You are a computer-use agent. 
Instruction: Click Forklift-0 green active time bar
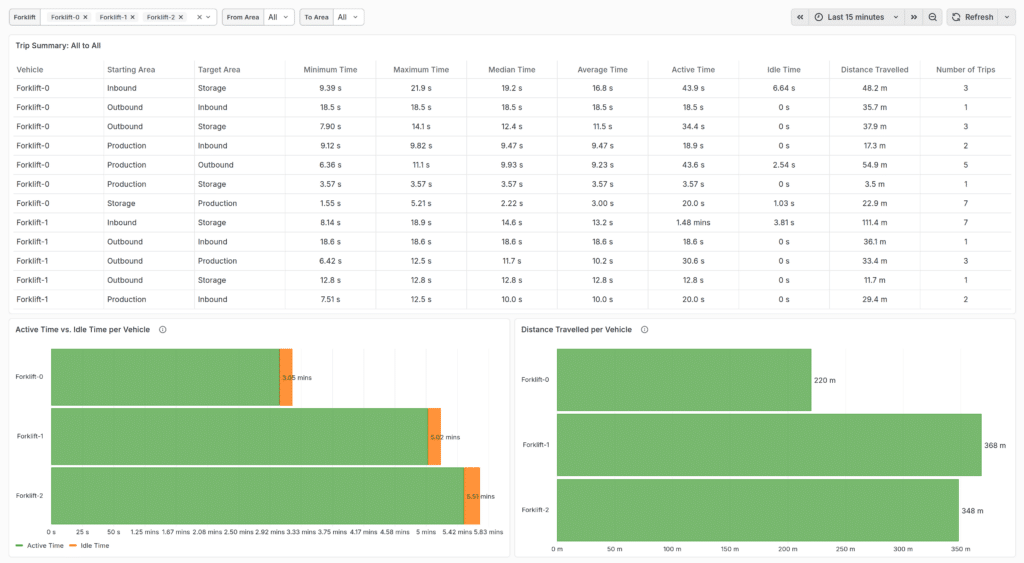[165, 377]
